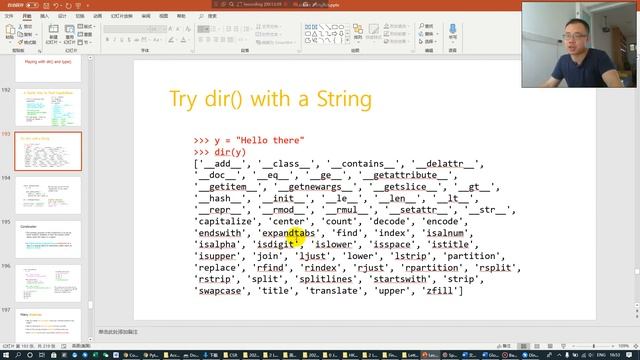Screen dimensions: 640x360
Task: Open the Clipboard pane dialog launcher
Action: pos(40,51)
